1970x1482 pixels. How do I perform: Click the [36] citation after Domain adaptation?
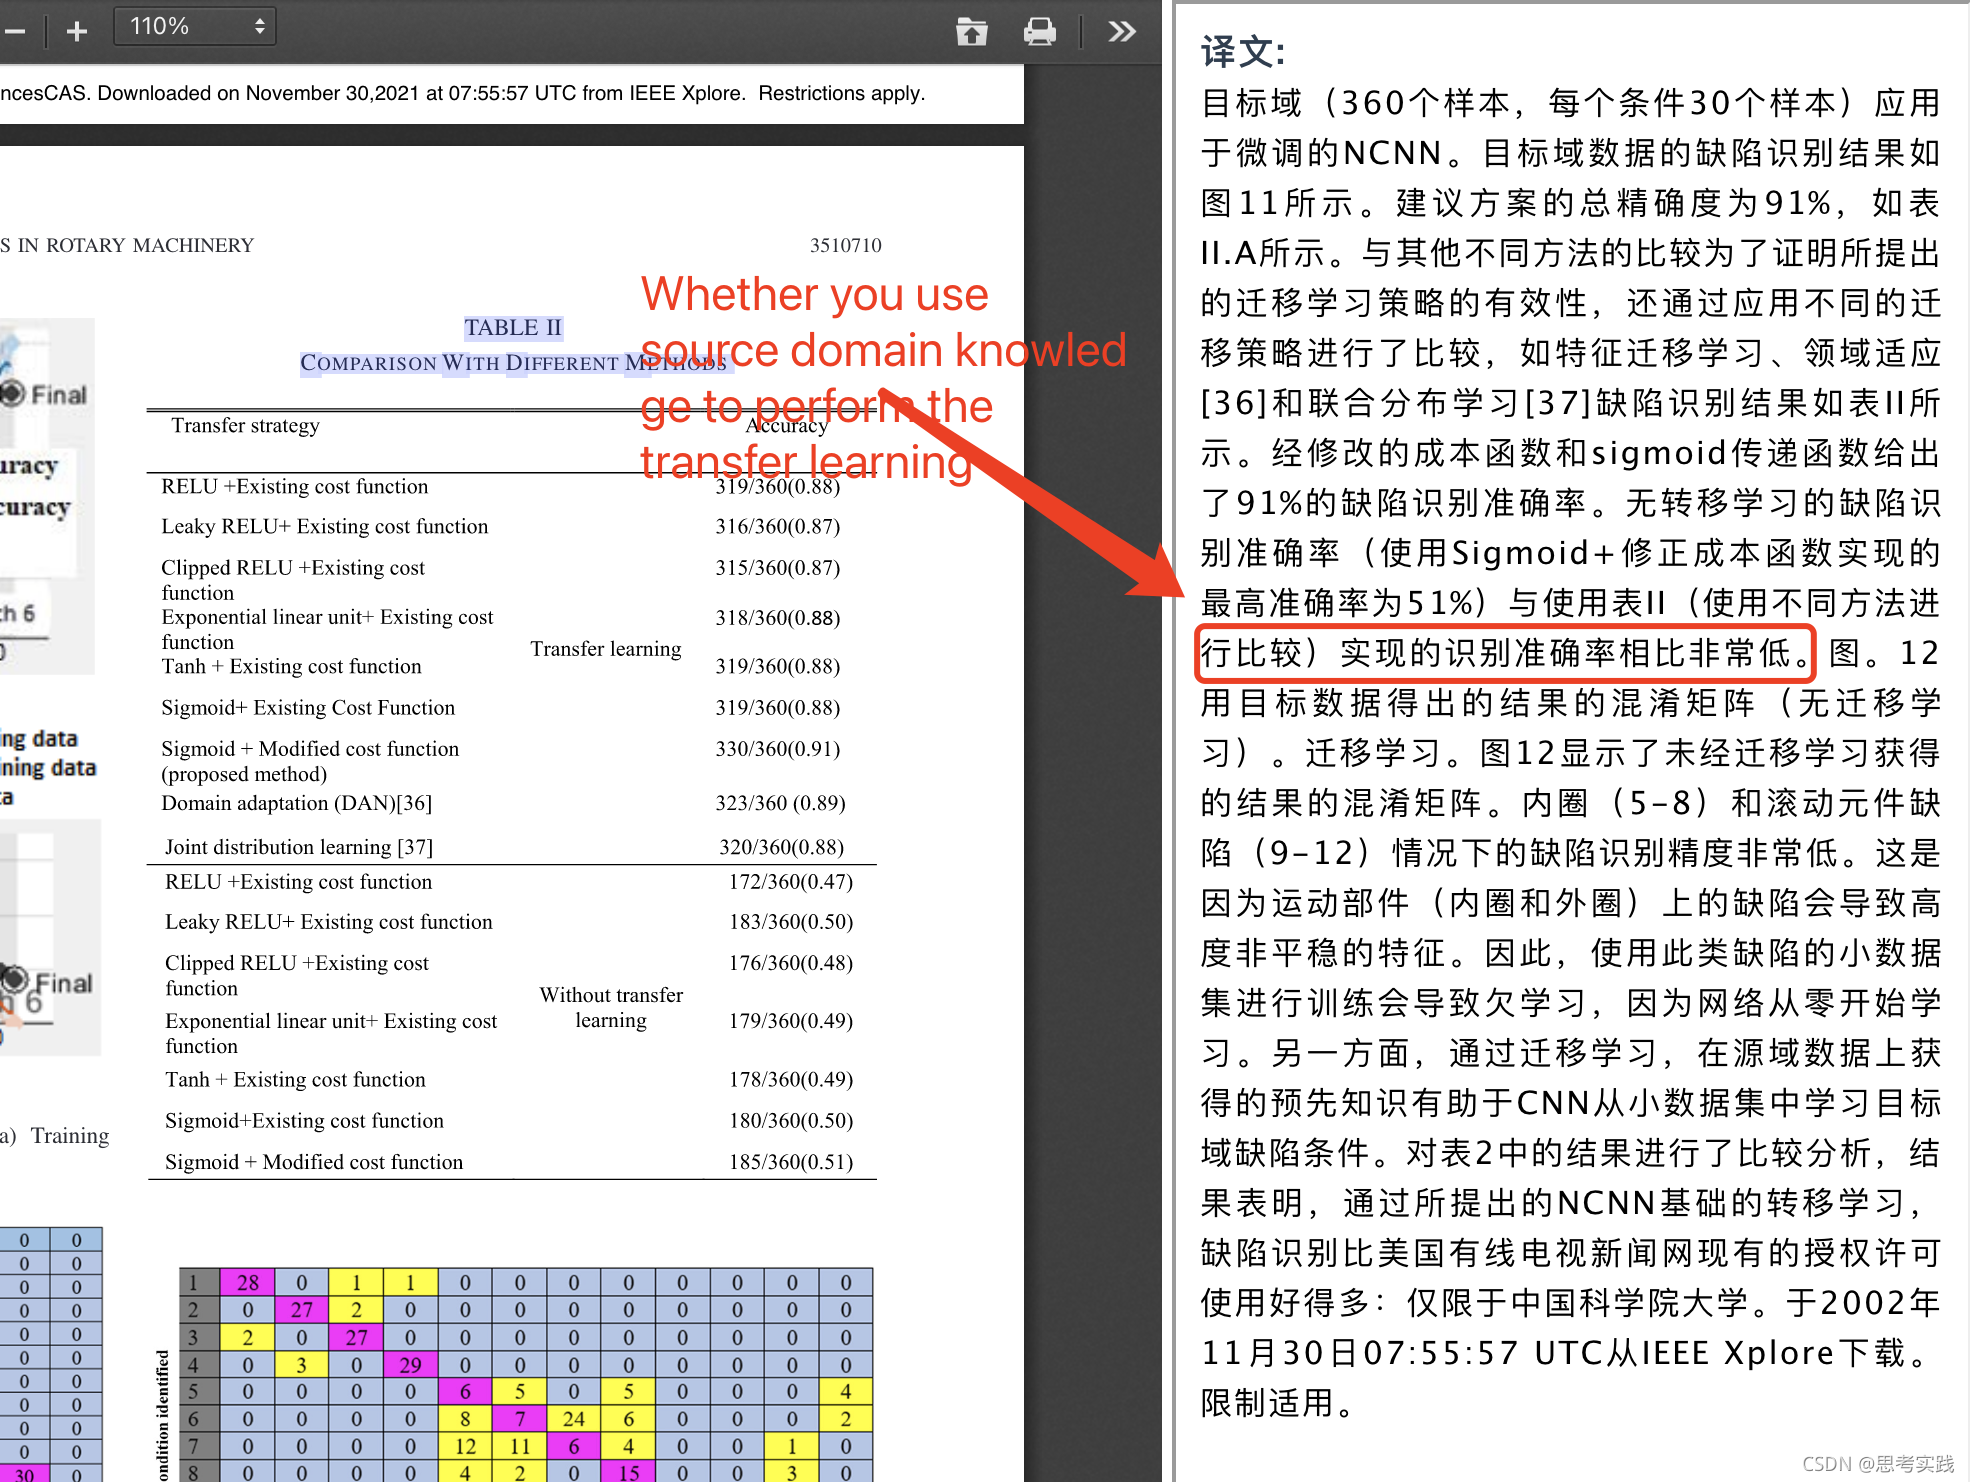tap(414, 803)
